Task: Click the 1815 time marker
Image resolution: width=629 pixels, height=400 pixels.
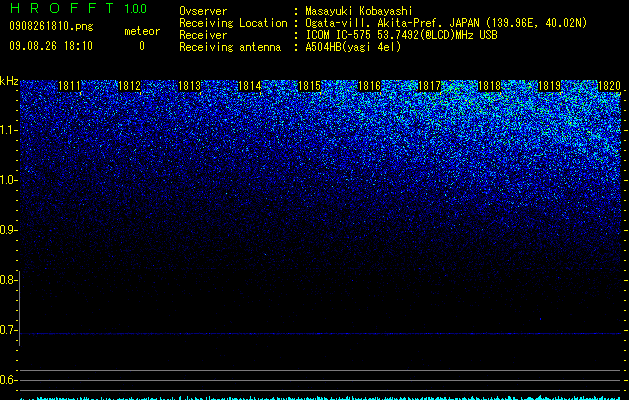Action: pos(309,86)
